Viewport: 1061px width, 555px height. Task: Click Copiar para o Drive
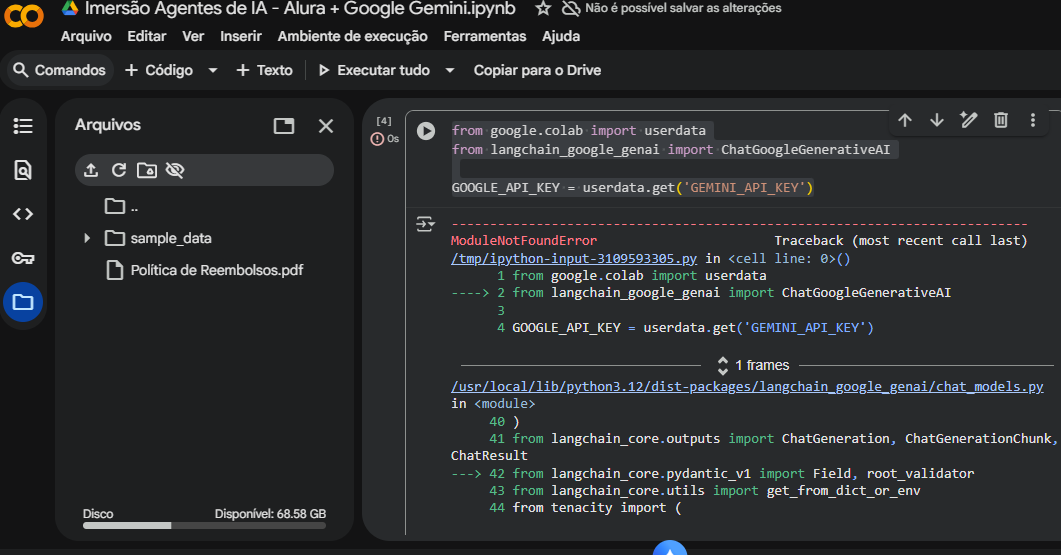click(537, 70)
